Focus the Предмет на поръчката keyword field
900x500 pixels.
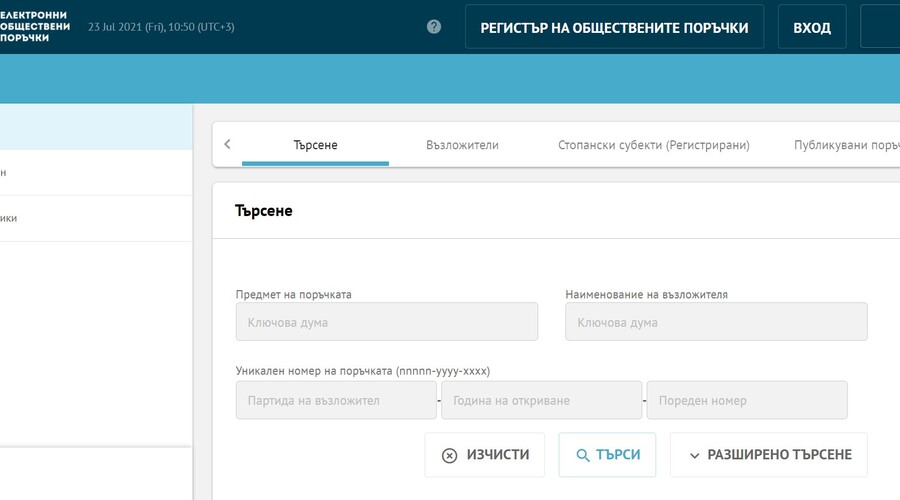pos(386,322)
